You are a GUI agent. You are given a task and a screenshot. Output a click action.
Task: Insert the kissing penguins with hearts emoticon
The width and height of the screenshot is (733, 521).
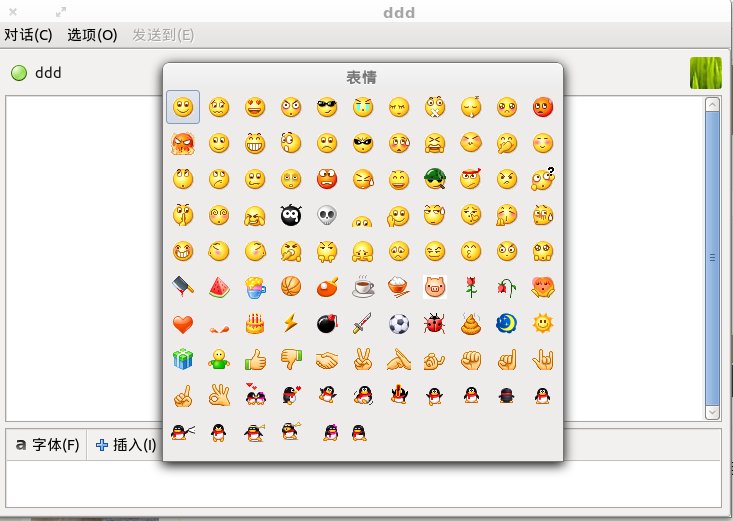[255, 394]
